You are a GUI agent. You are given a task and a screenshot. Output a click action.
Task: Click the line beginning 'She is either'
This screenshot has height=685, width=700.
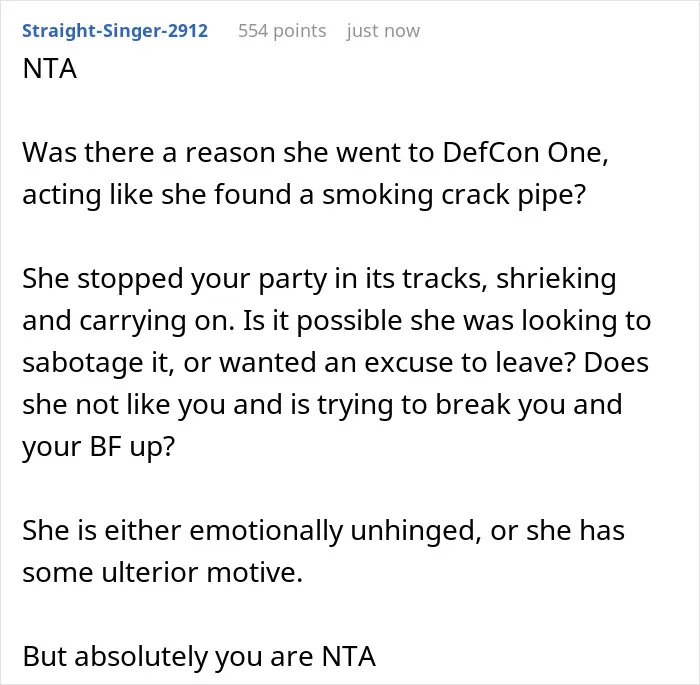[323, 531]
